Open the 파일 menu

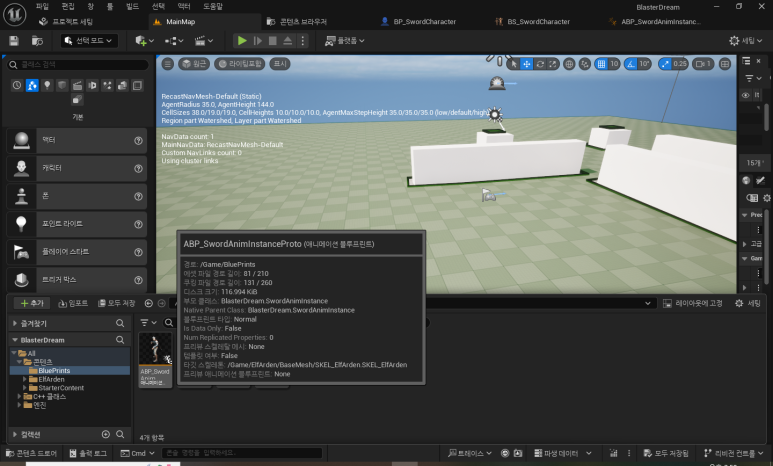(x=42, y=6)
